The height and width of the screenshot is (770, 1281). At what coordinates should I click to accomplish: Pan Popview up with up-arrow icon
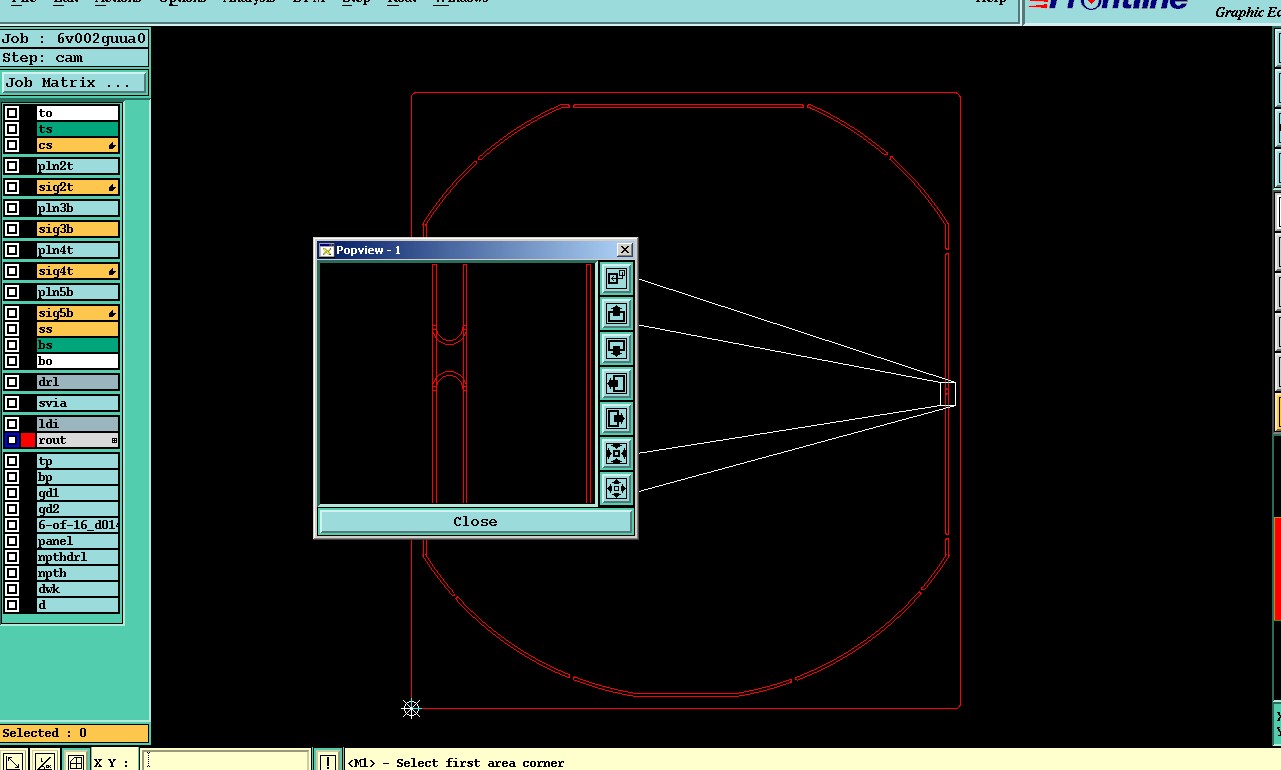pos(616,314)
